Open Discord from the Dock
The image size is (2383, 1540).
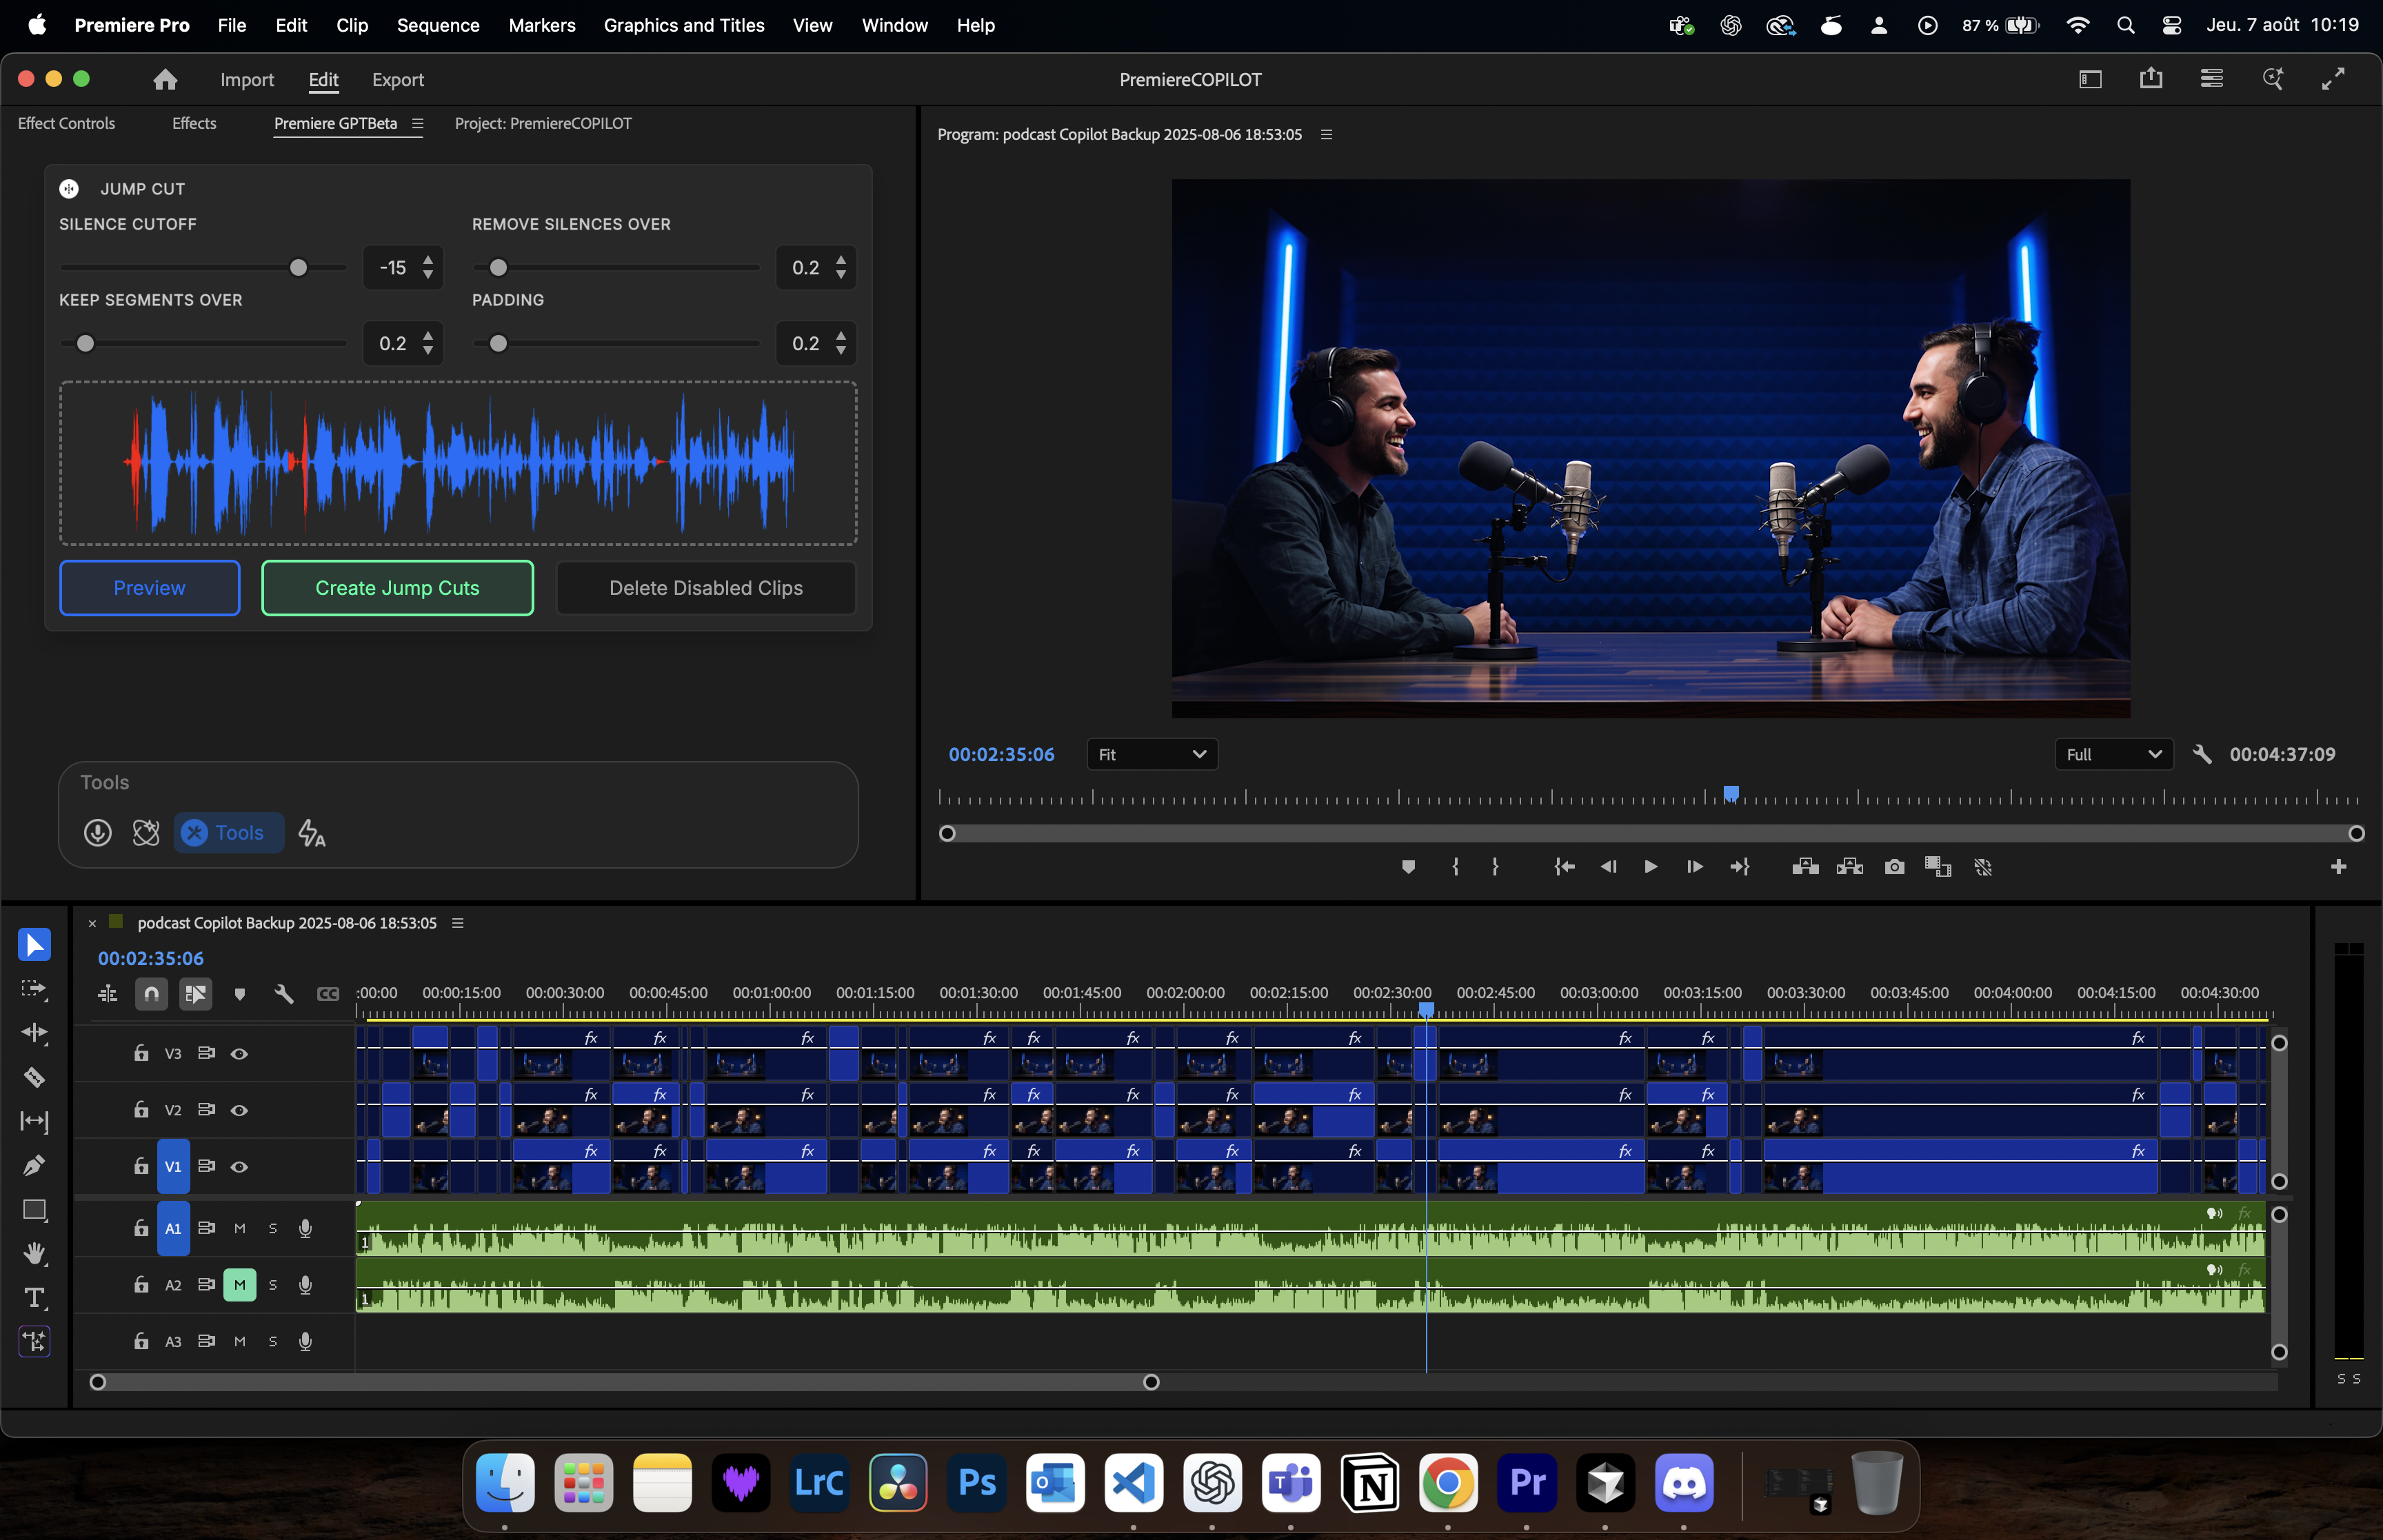coord(1683,1482)
